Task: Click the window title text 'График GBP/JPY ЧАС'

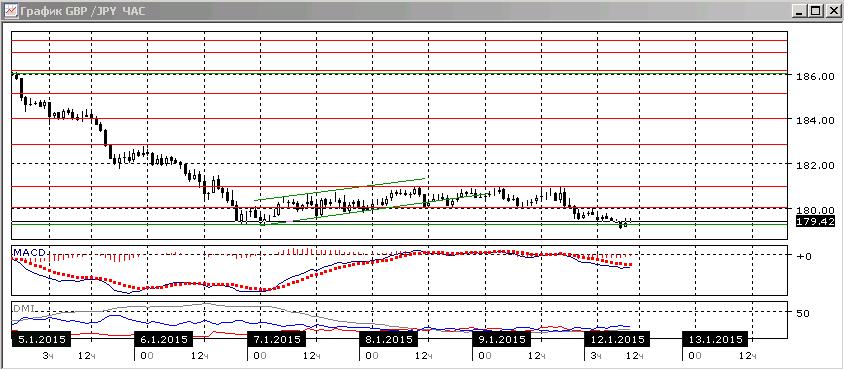Action: coord(83,11)
